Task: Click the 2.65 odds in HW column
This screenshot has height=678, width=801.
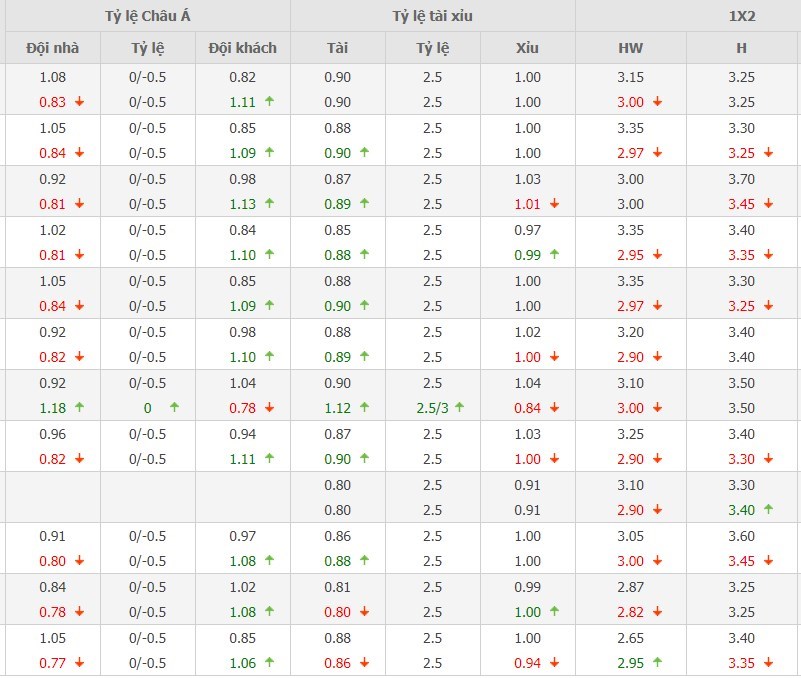Action: 631,638
